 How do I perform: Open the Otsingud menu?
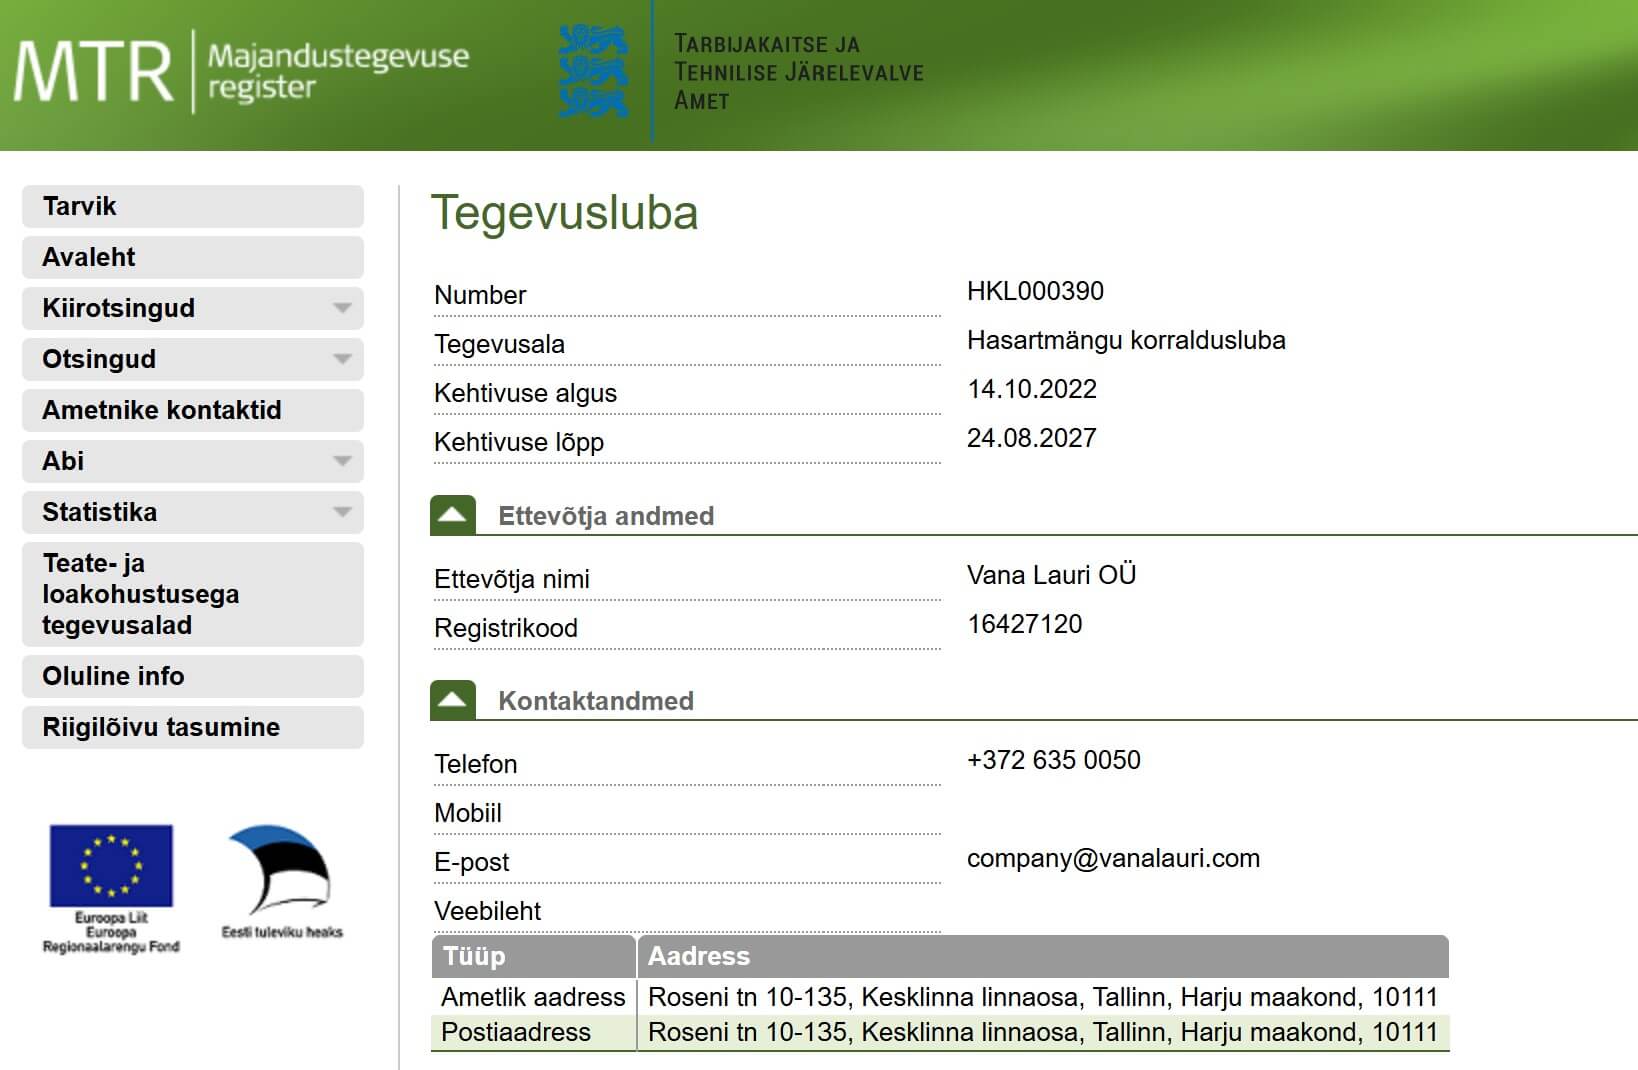tap(193, 359)
